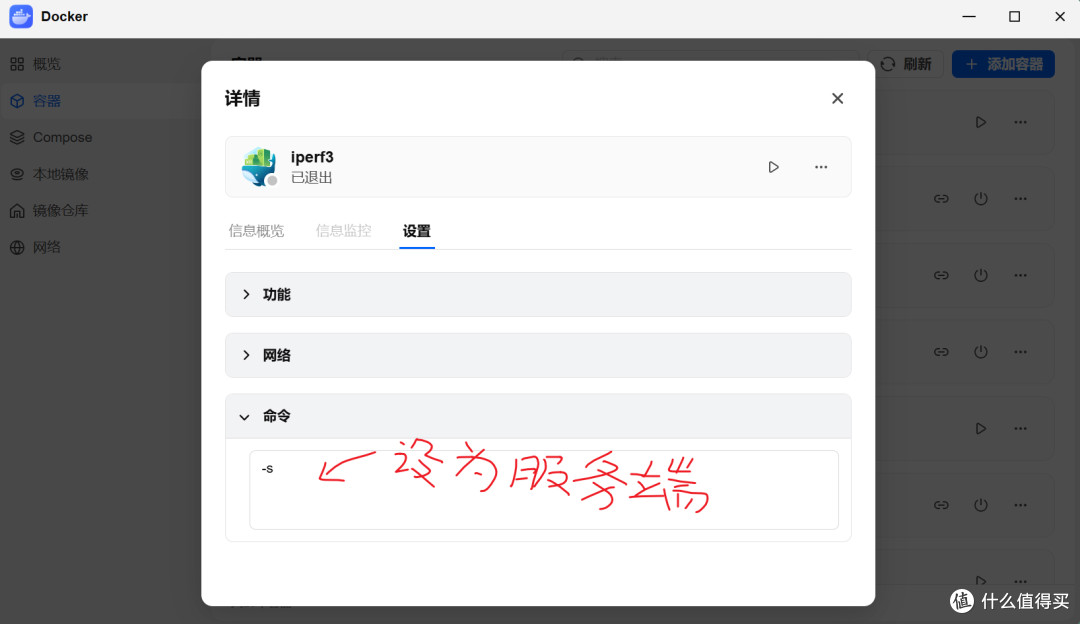Focus the command field containing -s
Viewport: 1080px width, 624px height.
coord(543,490)
